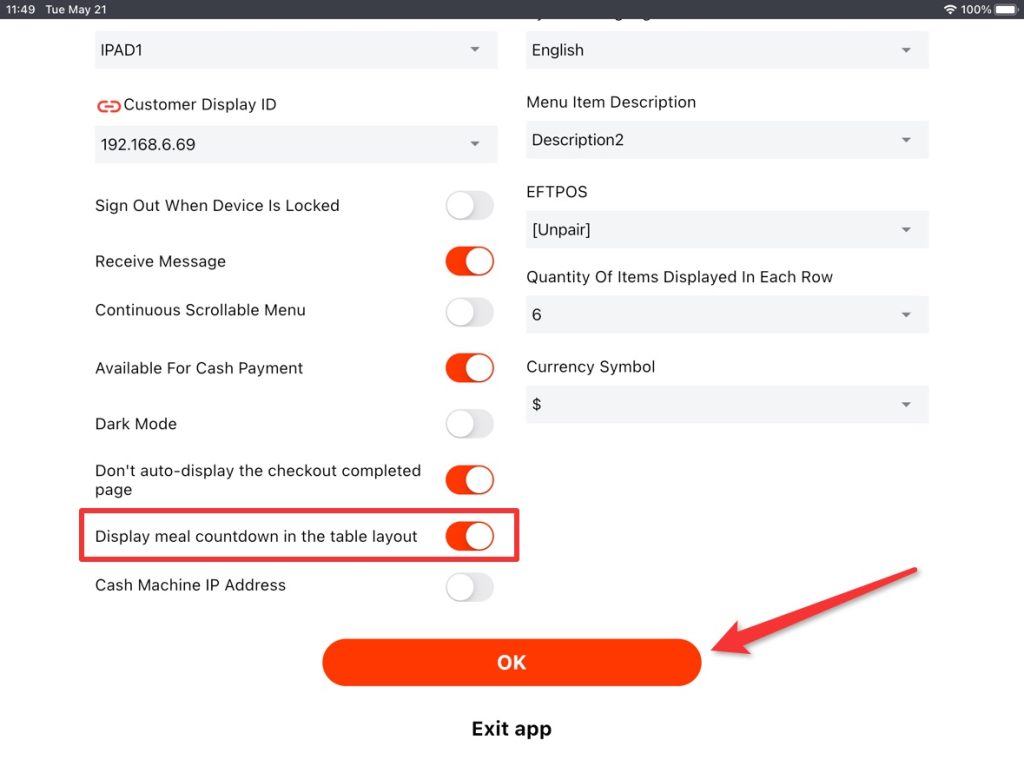Open the Customer Display ID dropdown showing 192.168.6.69
1024x766 pixels.
[296, 144]
